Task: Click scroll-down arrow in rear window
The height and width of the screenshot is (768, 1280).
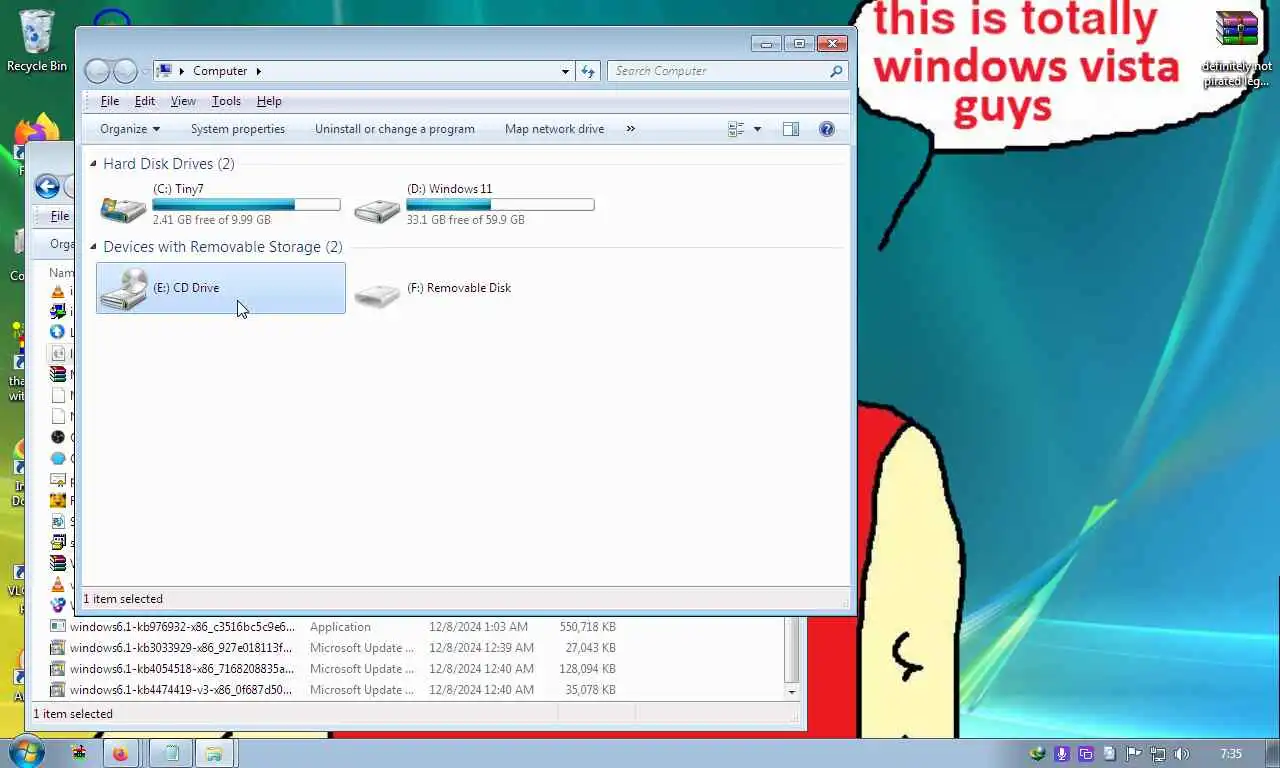Action: point(792,691)
